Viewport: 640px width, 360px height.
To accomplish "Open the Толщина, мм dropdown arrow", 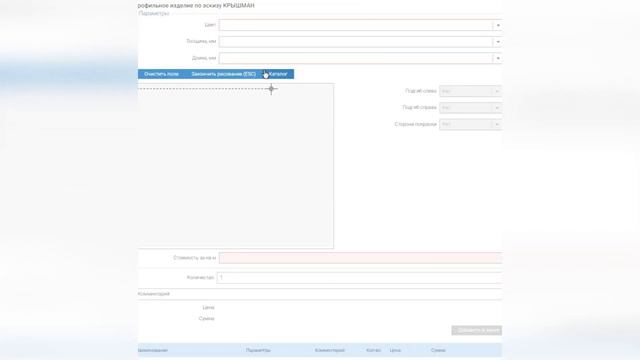I will point(498,42).
